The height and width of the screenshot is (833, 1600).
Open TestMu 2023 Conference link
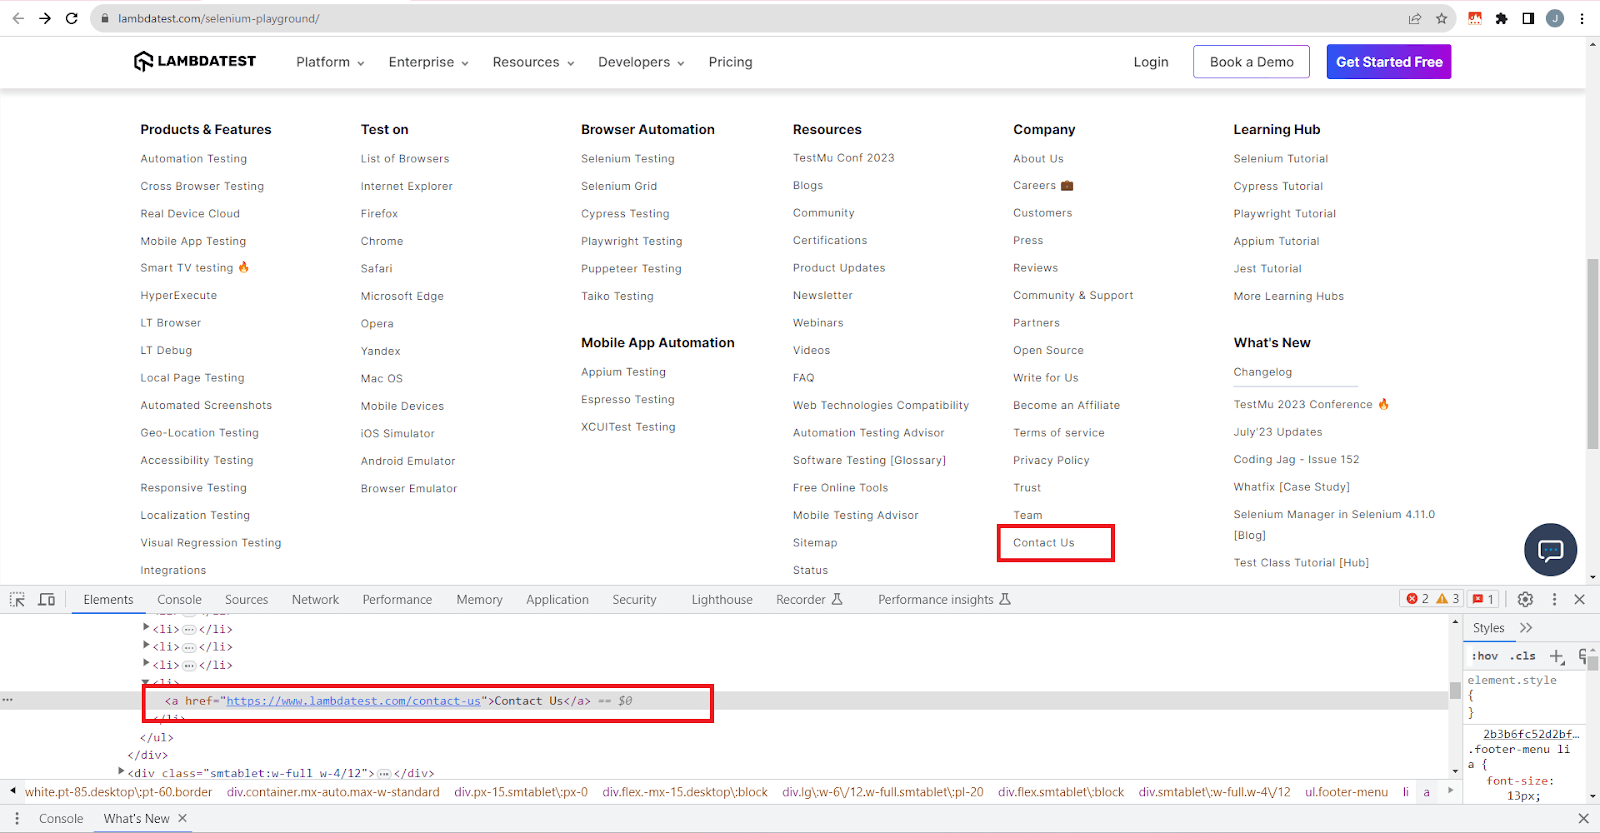tap(1310, 404)
